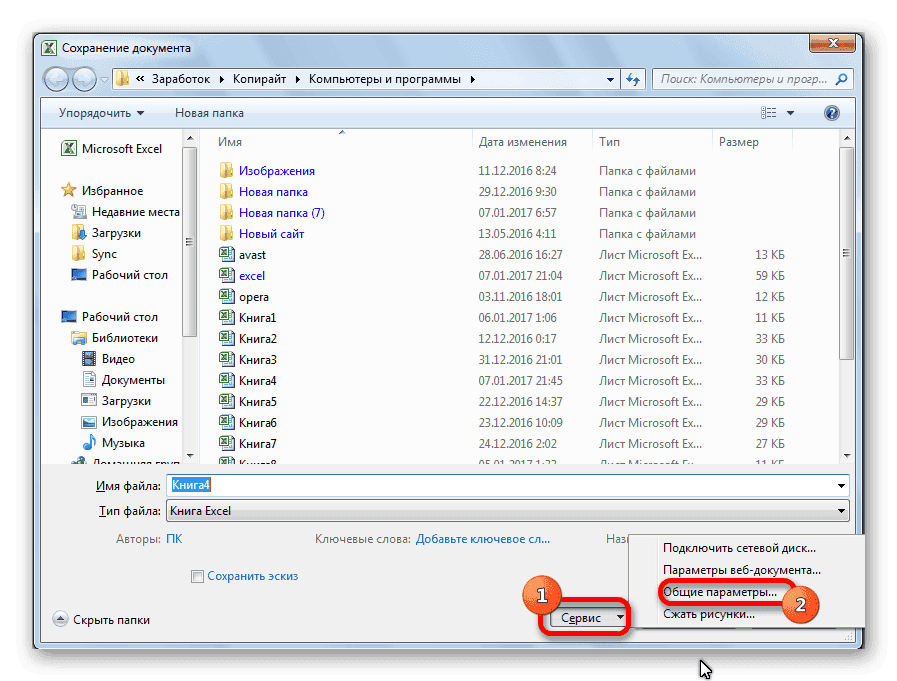The width and height of the screenshot is (897, 681).
Task: Enable the Сохранить эскиз checkbox
Action: tap(195, 576)
